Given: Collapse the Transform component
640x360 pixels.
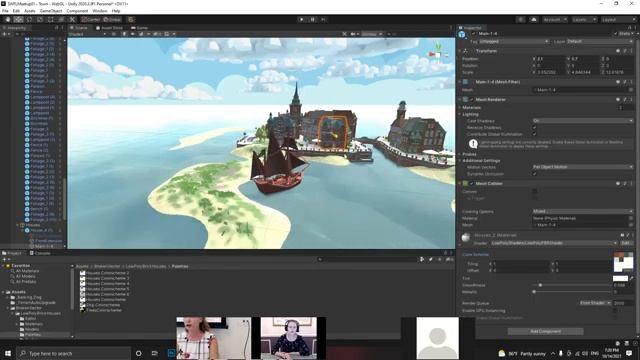Looking at the screenshot, I should tap(460, 51).
